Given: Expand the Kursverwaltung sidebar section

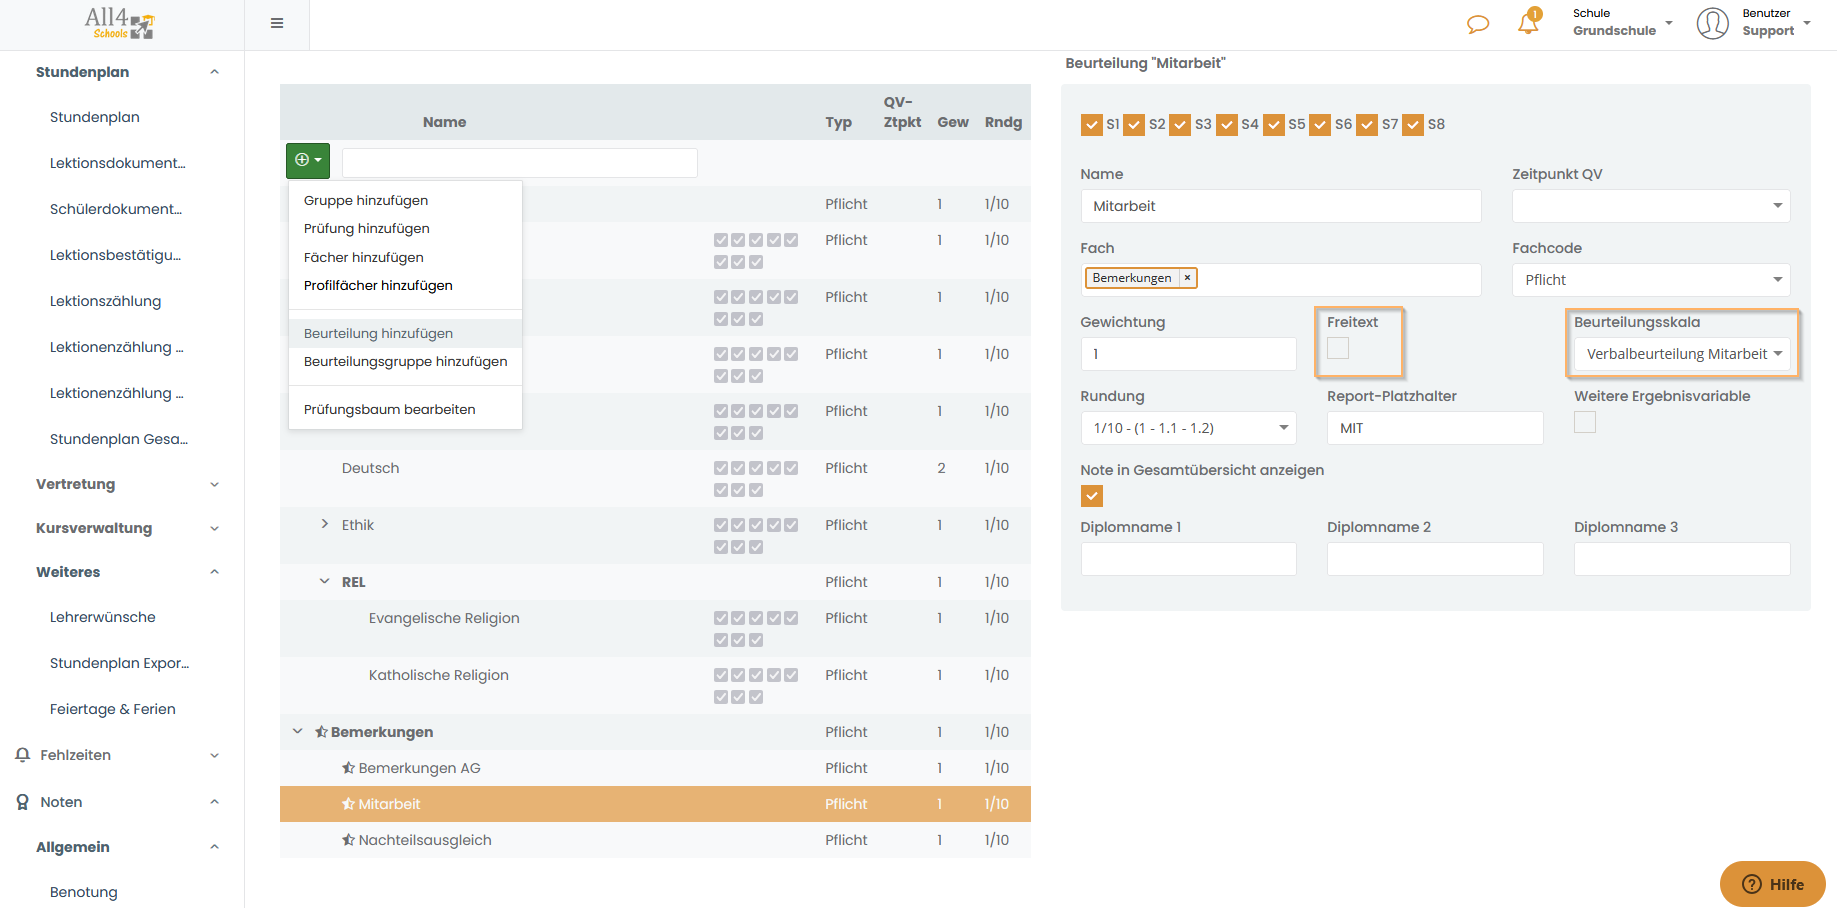Looking at the screenshot, I should [x=214, y=528].
